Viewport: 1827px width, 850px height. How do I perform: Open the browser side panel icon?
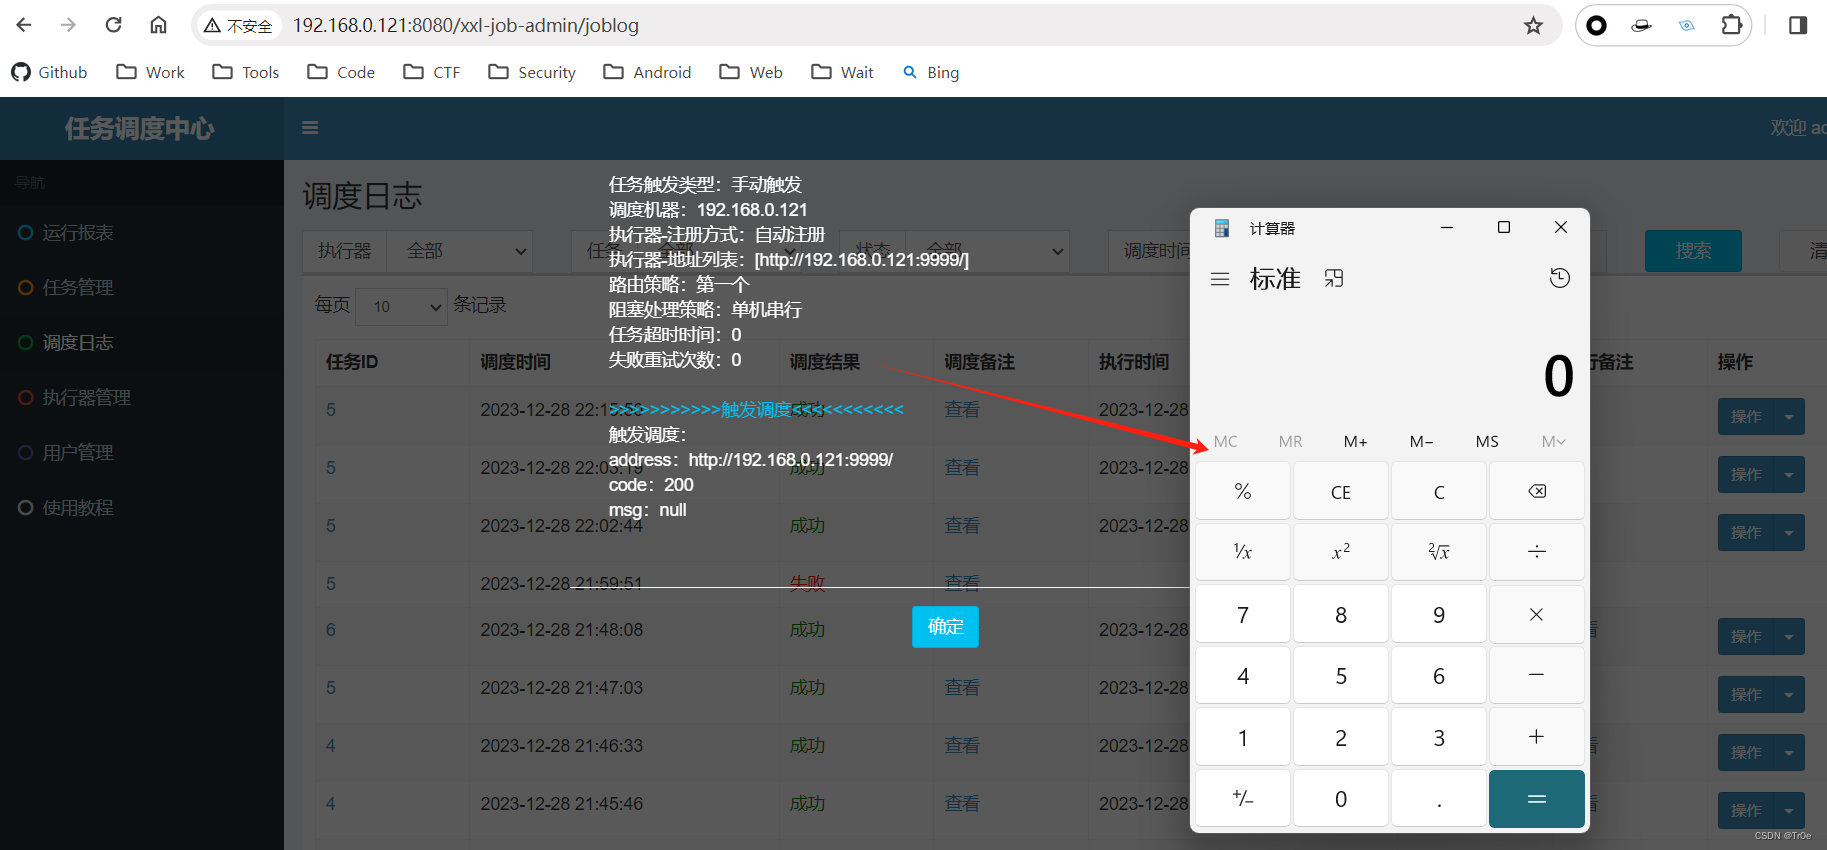[1797, 25]
